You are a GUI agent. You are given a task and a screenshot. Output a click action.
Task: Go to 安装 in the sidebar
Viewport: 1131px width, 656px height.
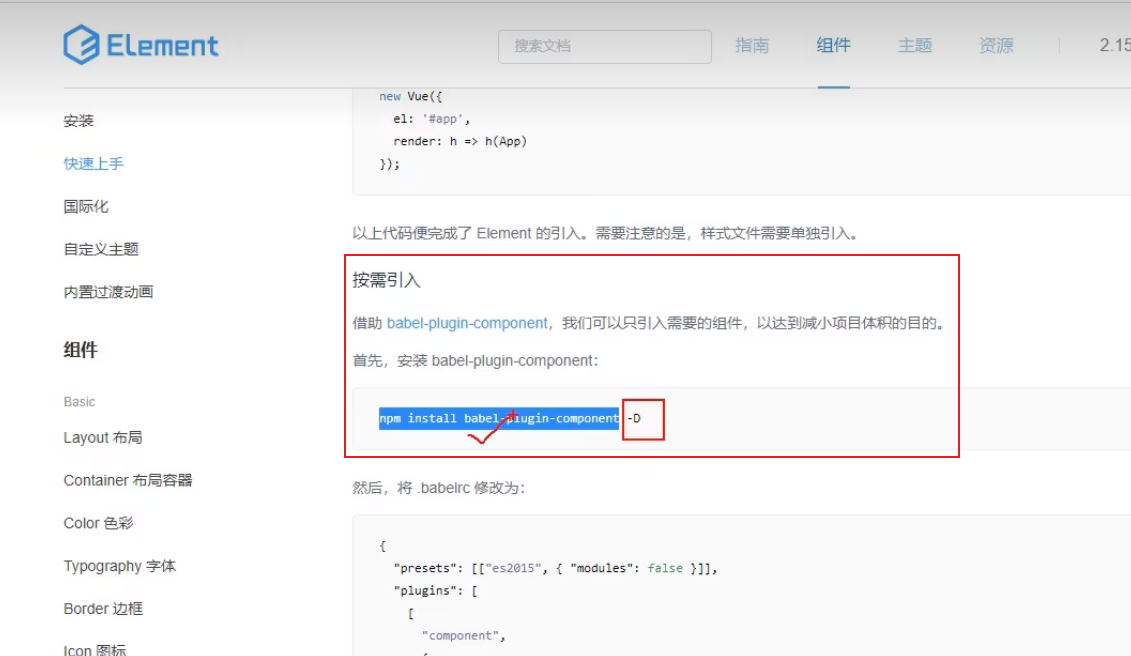79,121
